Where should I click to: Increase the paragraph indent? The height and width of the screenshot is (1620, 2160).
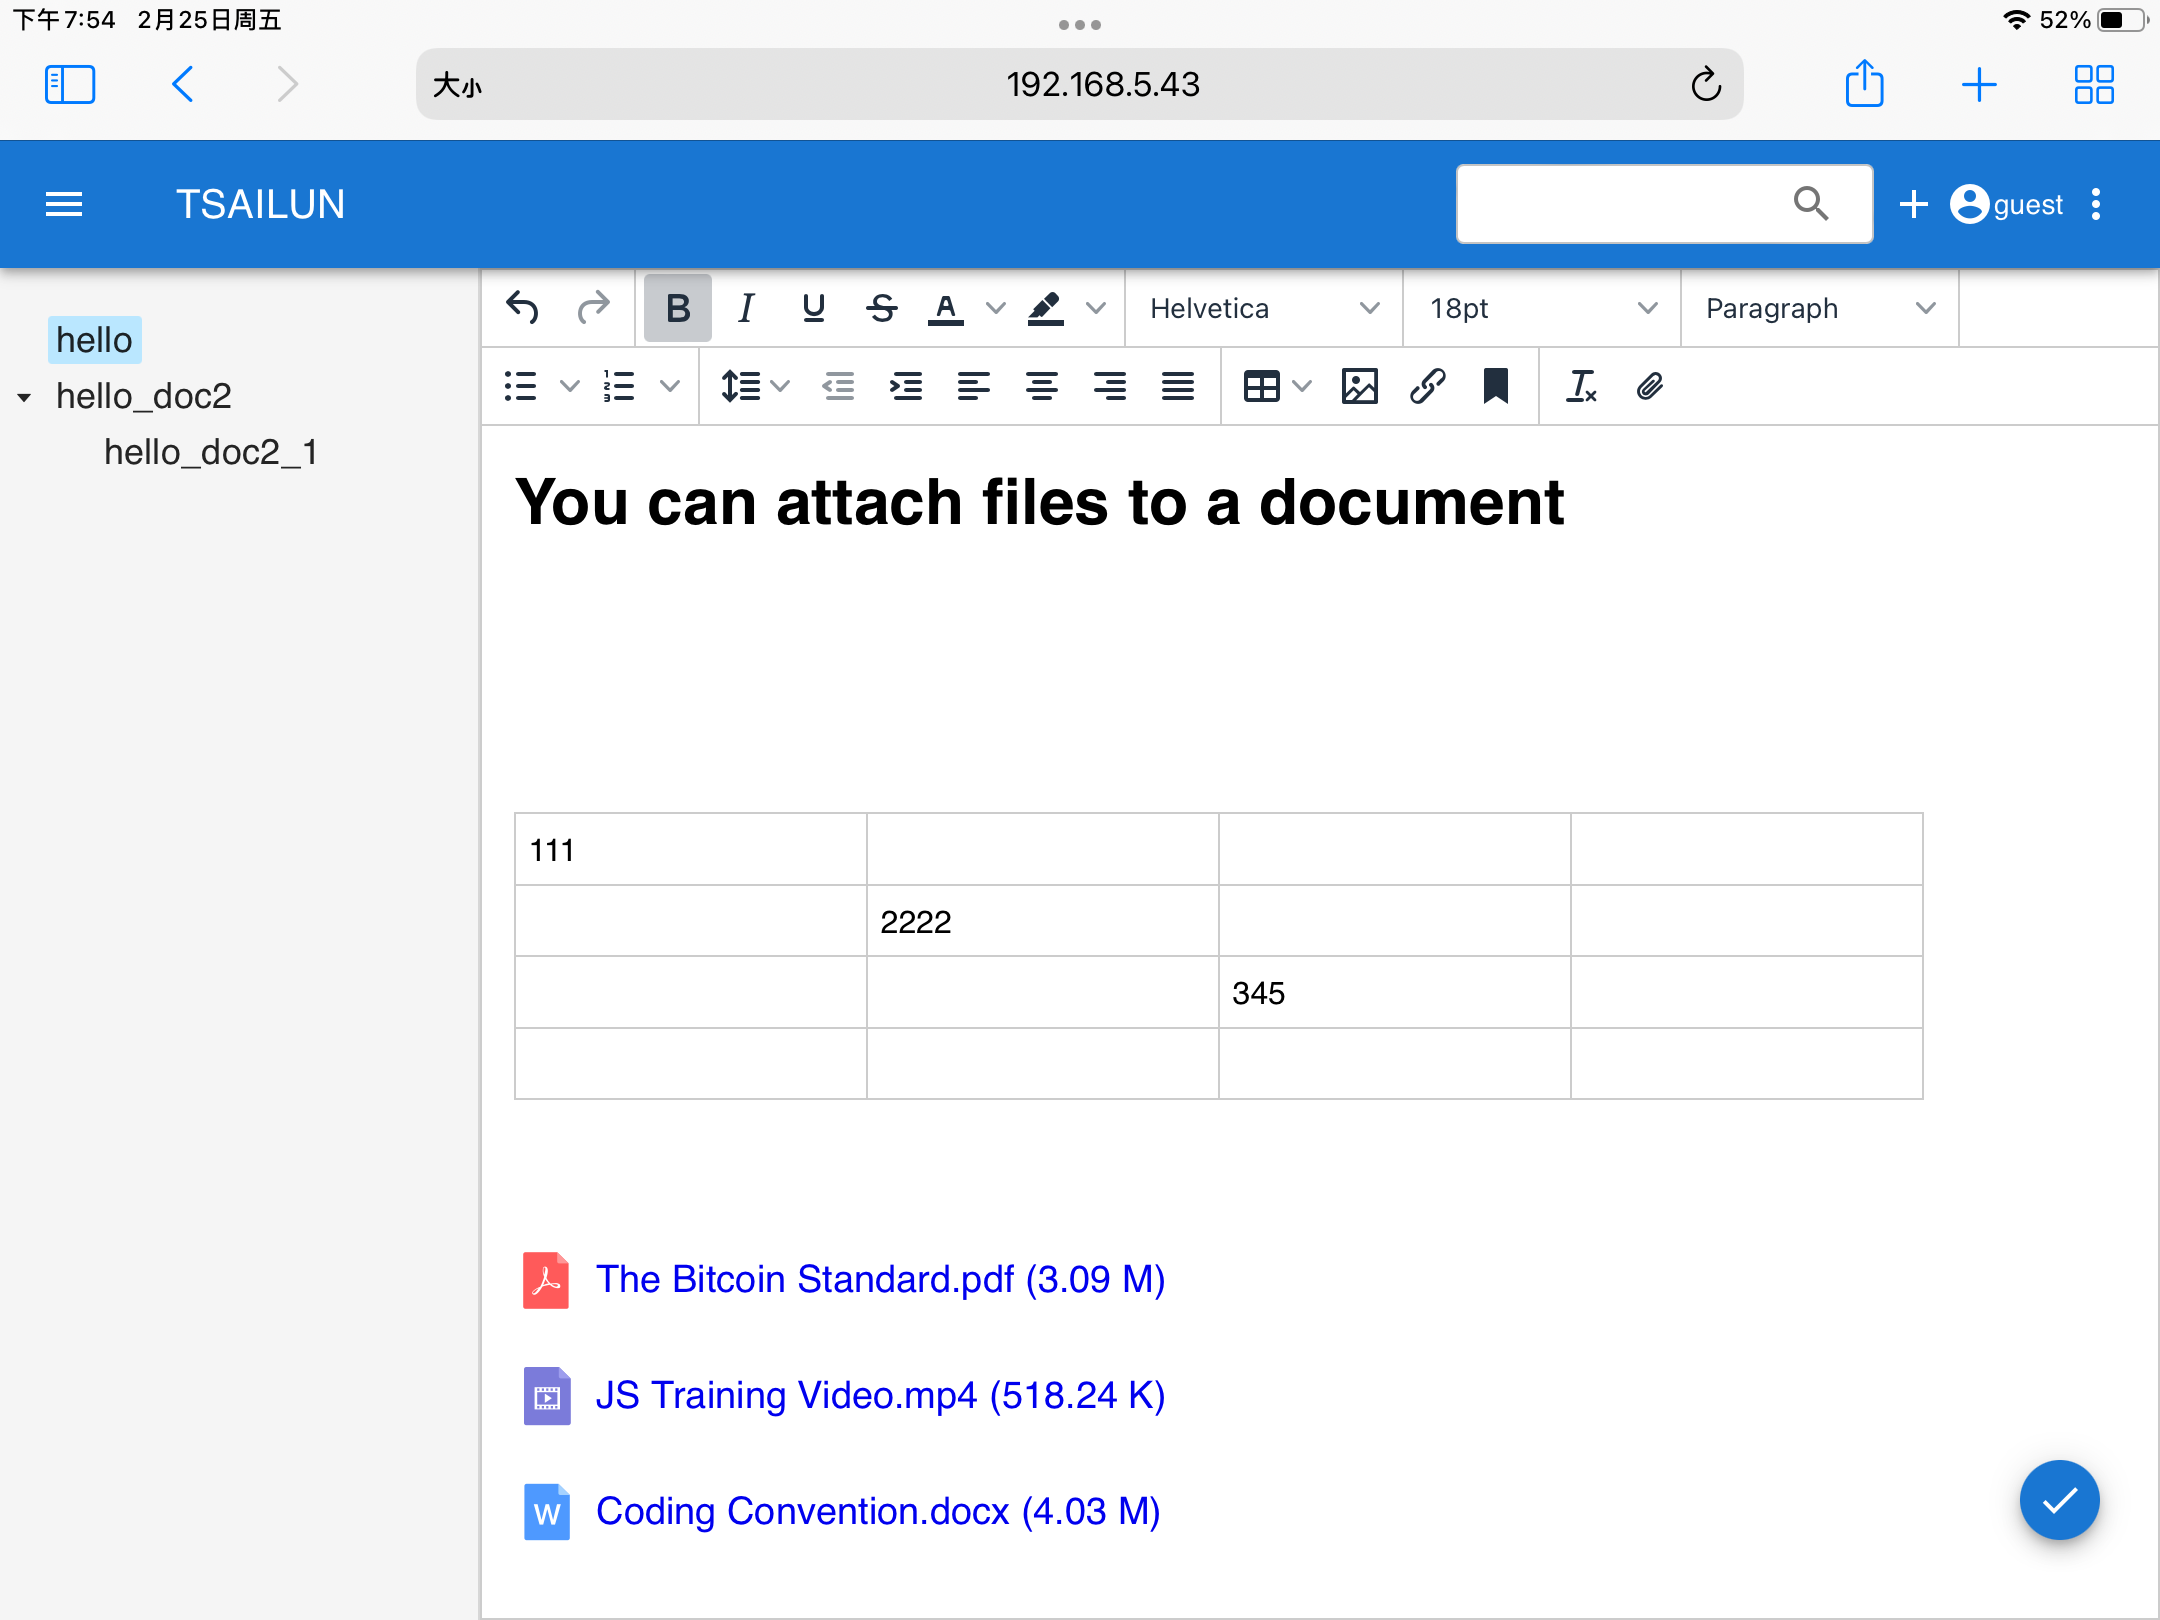pos(906,386)
